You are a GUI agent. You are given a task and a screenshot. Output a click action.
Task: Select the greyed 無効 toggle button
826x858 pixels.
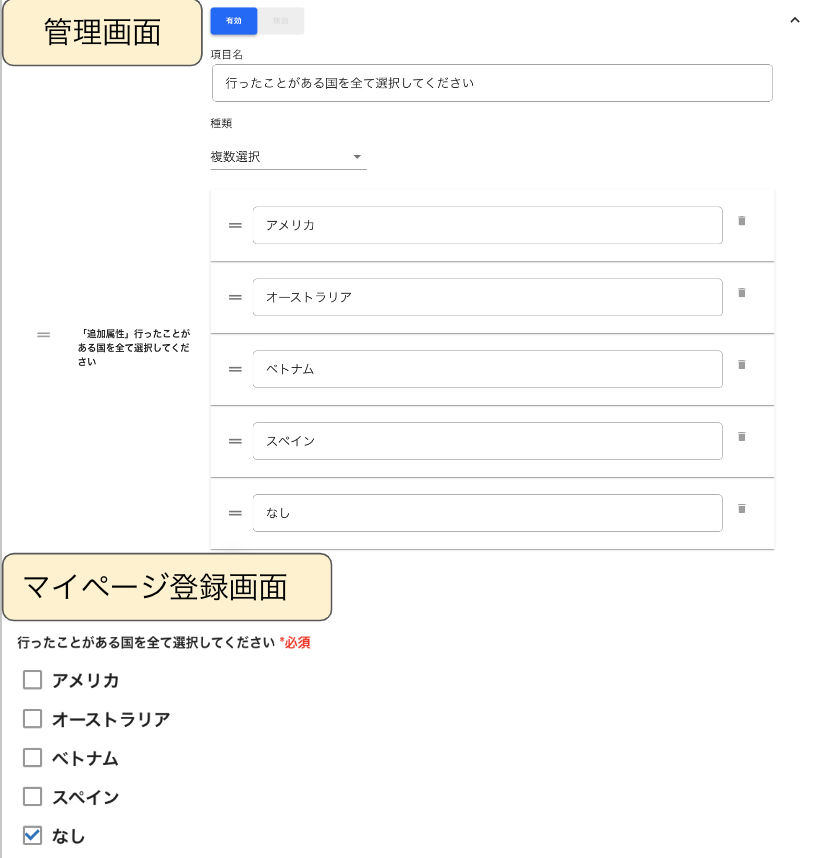281,21
